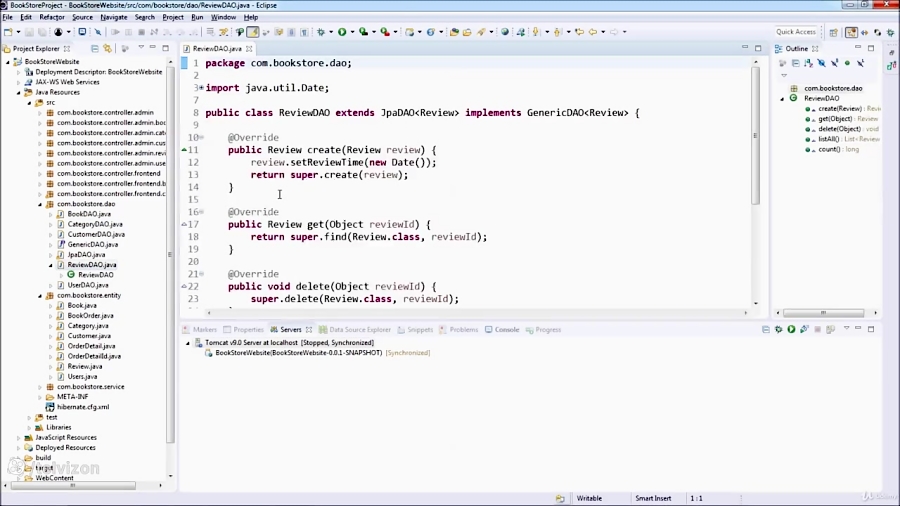Click Project Explorer horizontal scrollbar
Viewport: 900px width, 506px height.
point(73,485)
